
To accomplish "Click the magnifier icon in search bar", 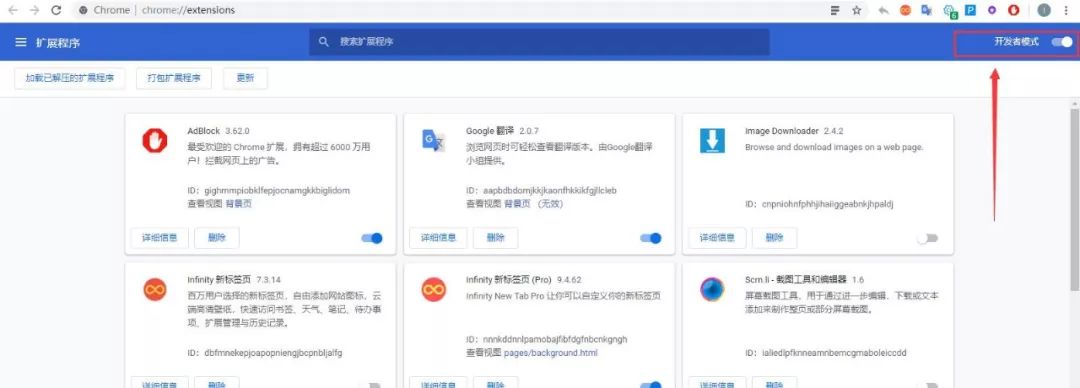I will click(x=324, y=42).
